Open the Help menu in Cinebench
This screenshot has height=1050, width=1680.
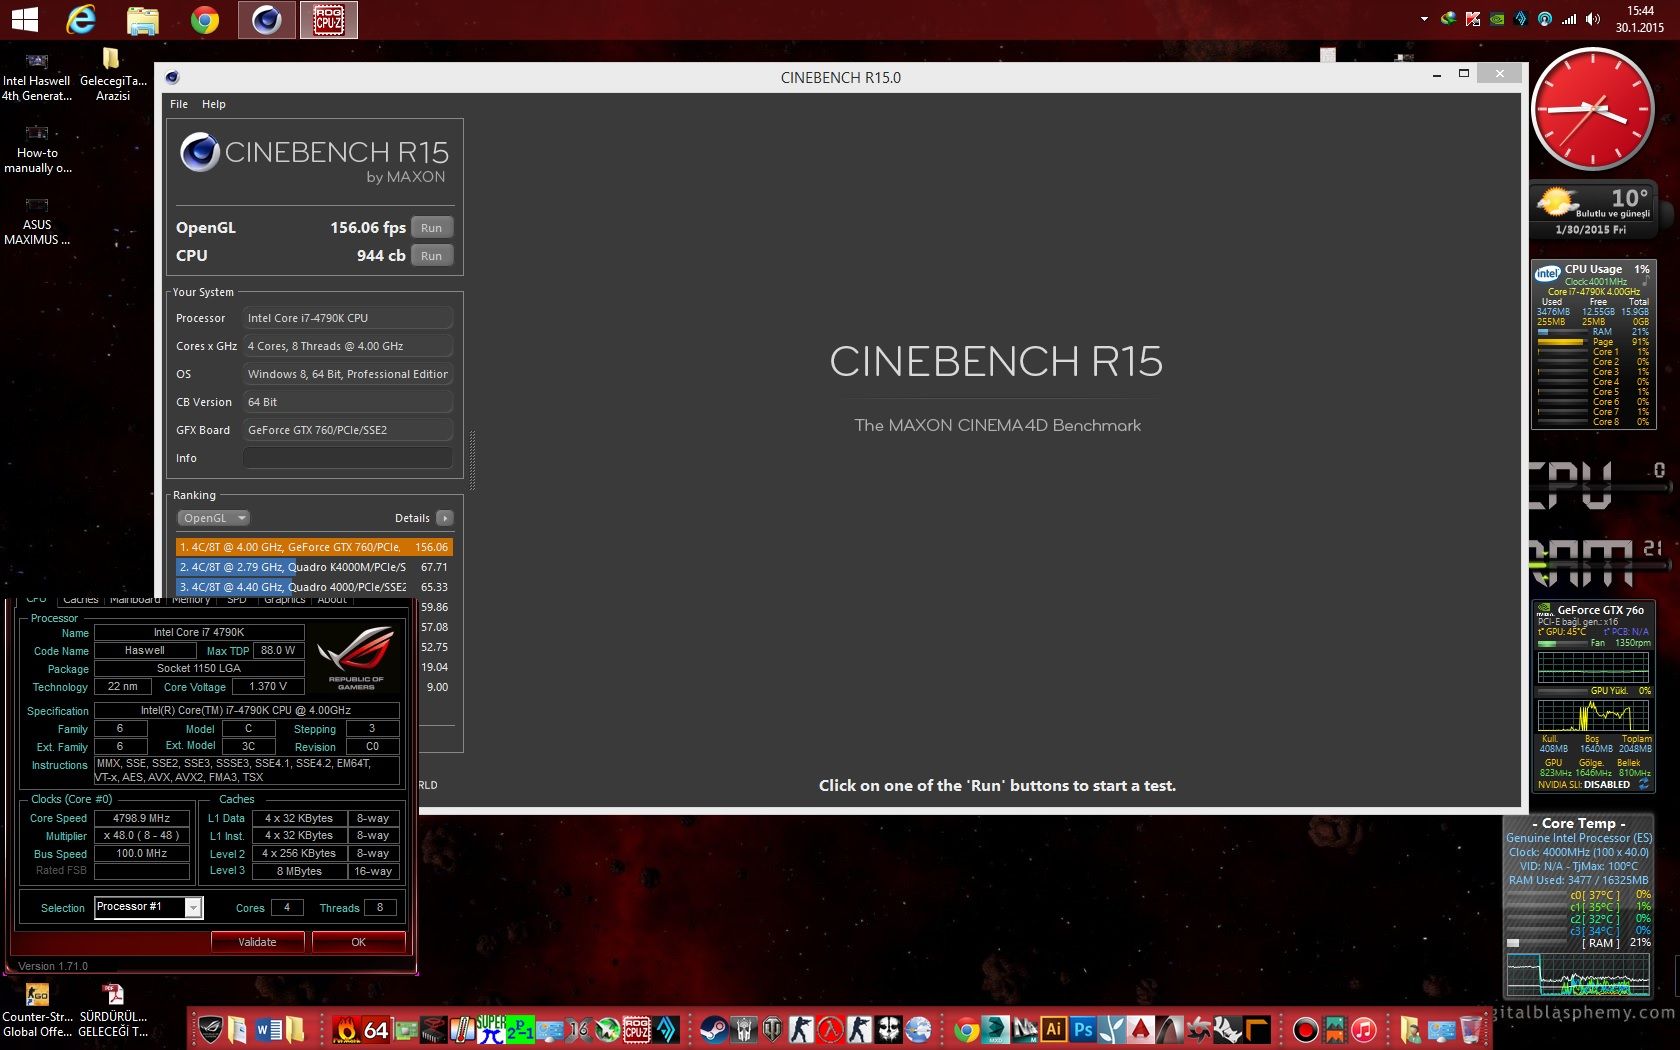point(213,104)
